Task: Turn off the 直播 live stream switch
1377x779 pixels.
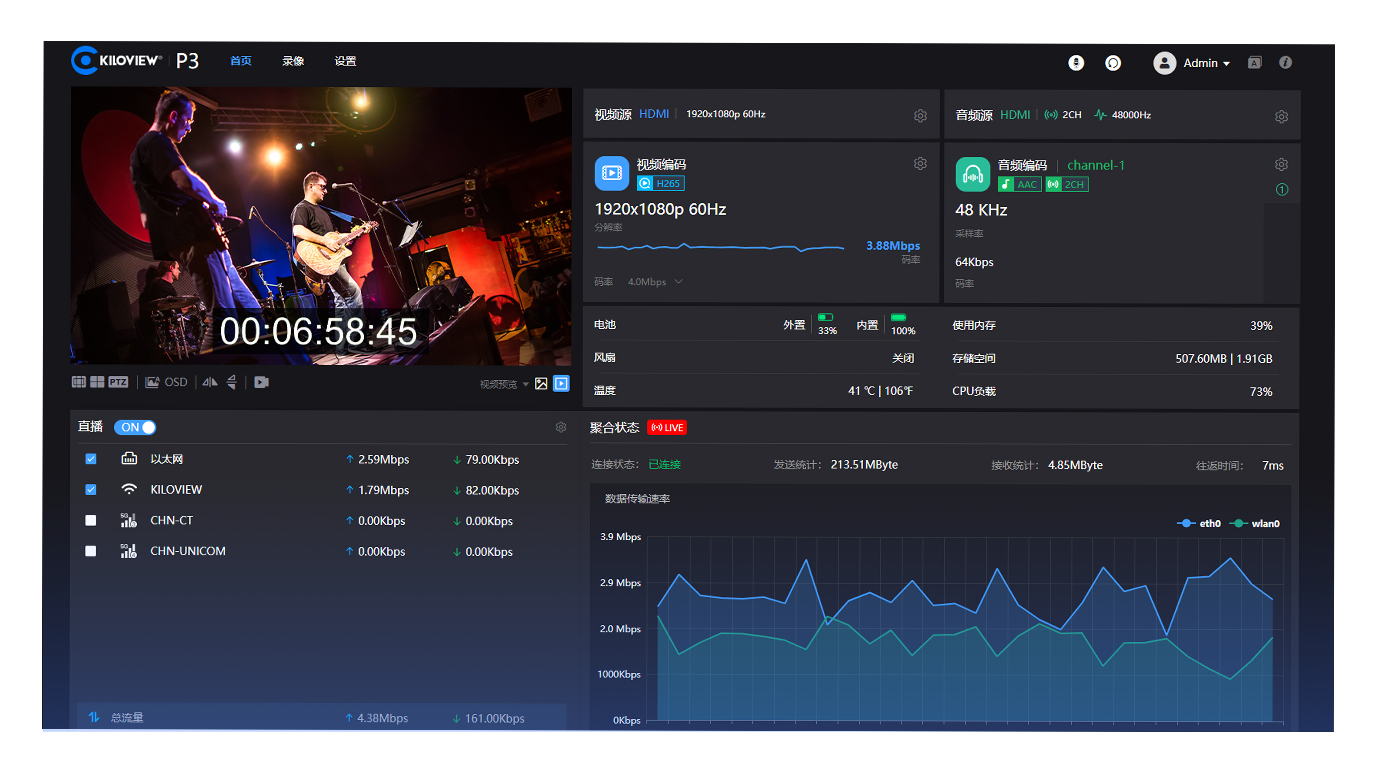Action: [135, 427]
